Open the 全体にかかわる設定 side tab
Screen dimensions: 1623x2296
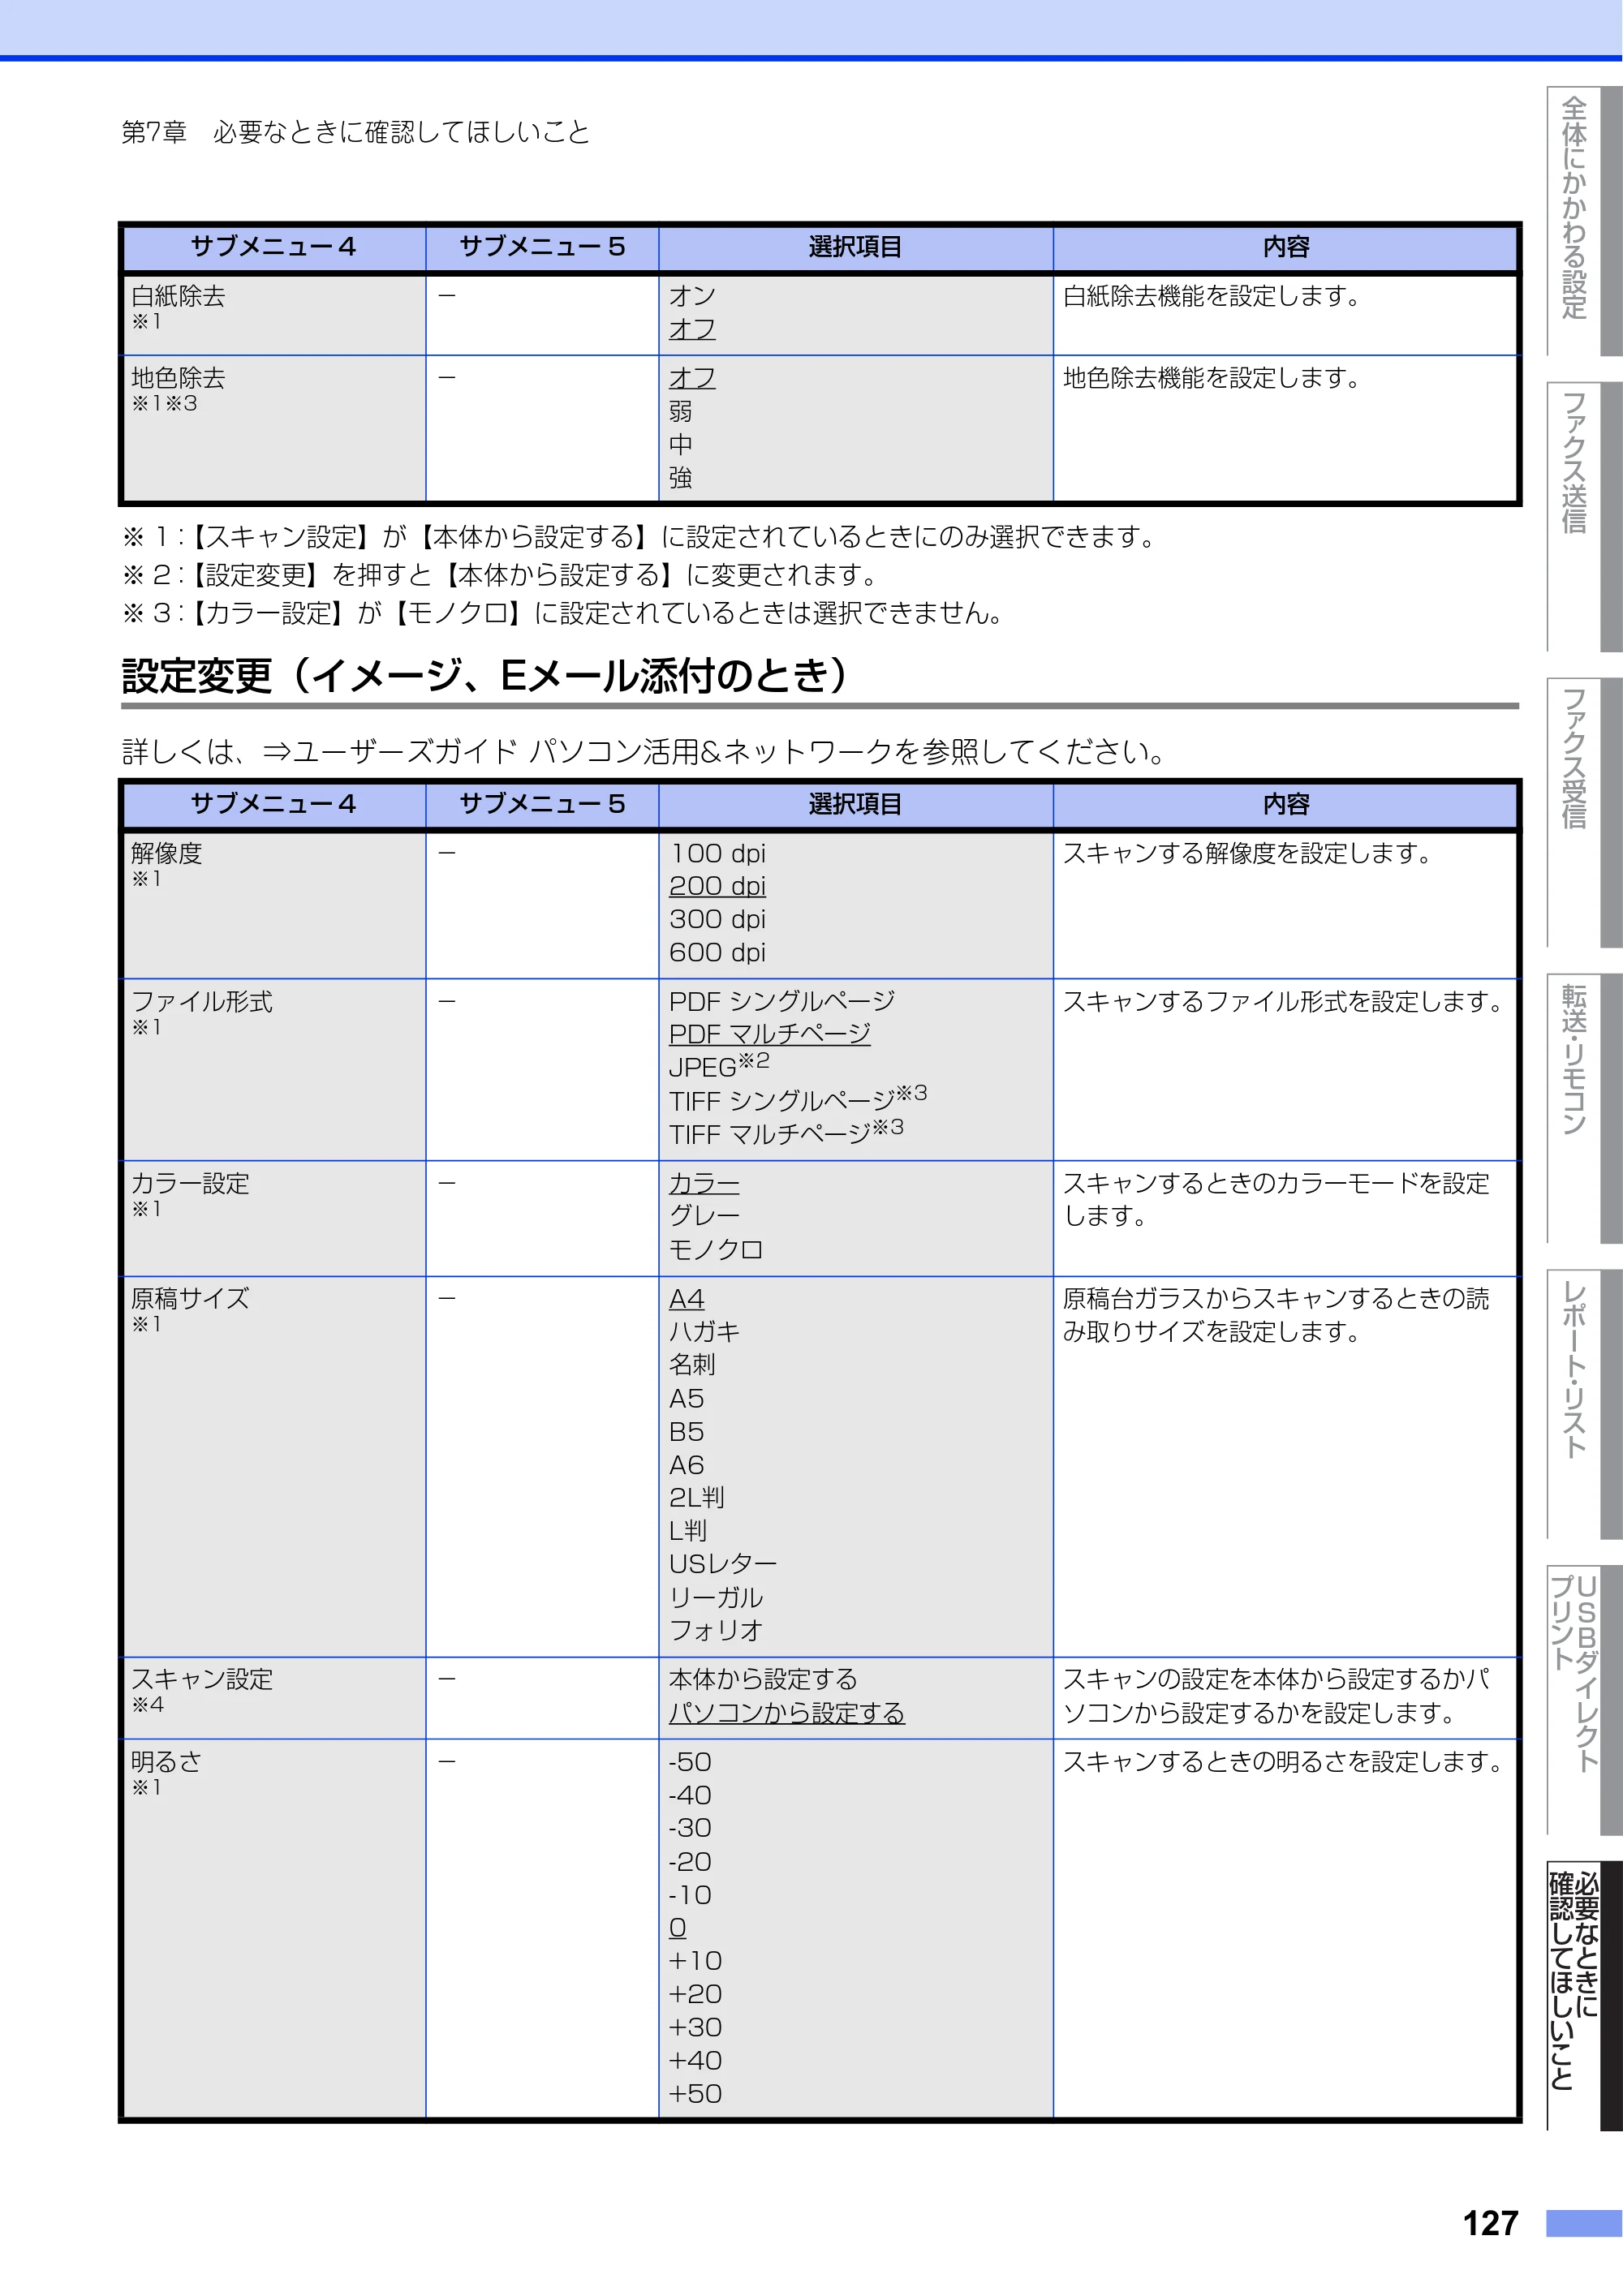click(1583, 220)
